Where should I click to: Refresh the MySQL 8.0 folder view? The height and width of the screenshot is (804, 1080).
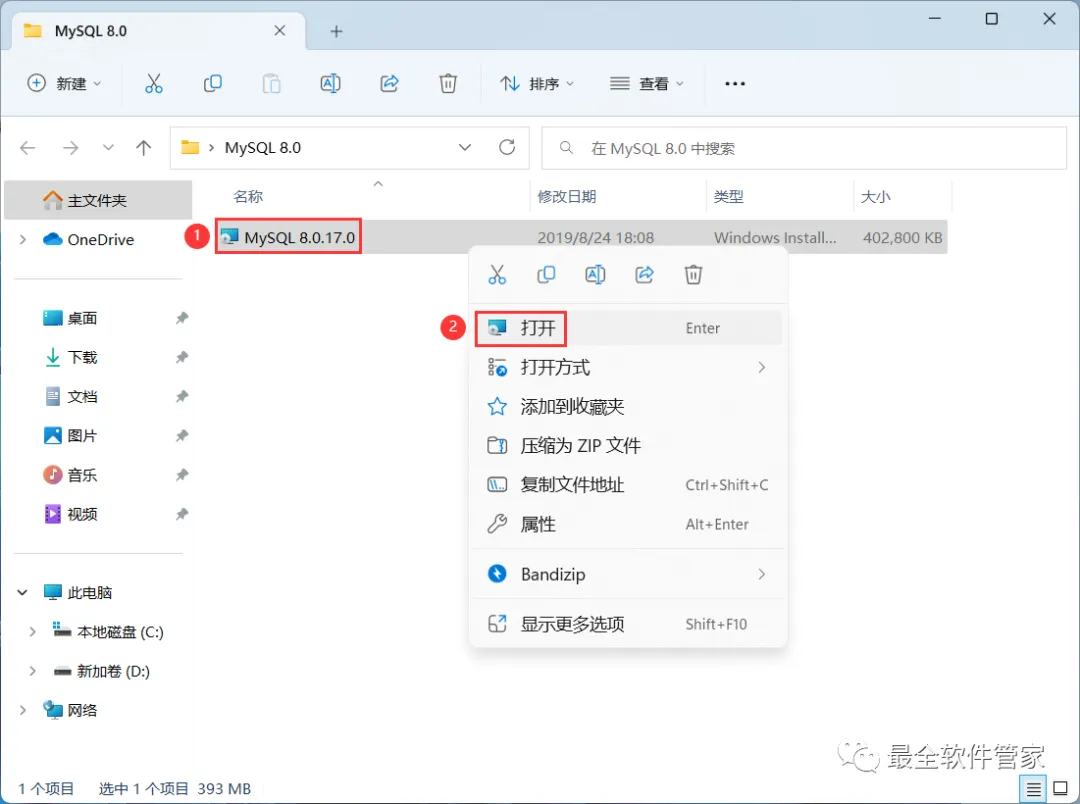point(507,147)
